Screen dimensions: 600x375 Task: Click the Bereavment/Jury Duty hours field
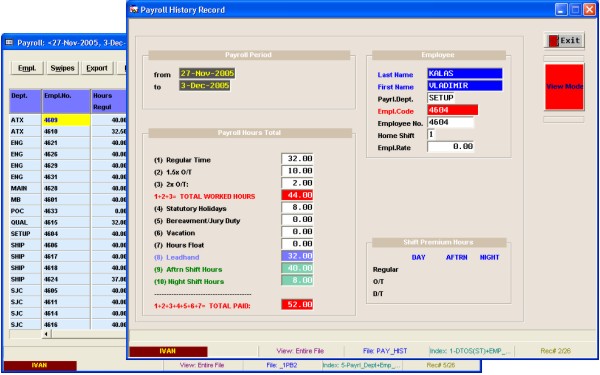pos(297,220)
